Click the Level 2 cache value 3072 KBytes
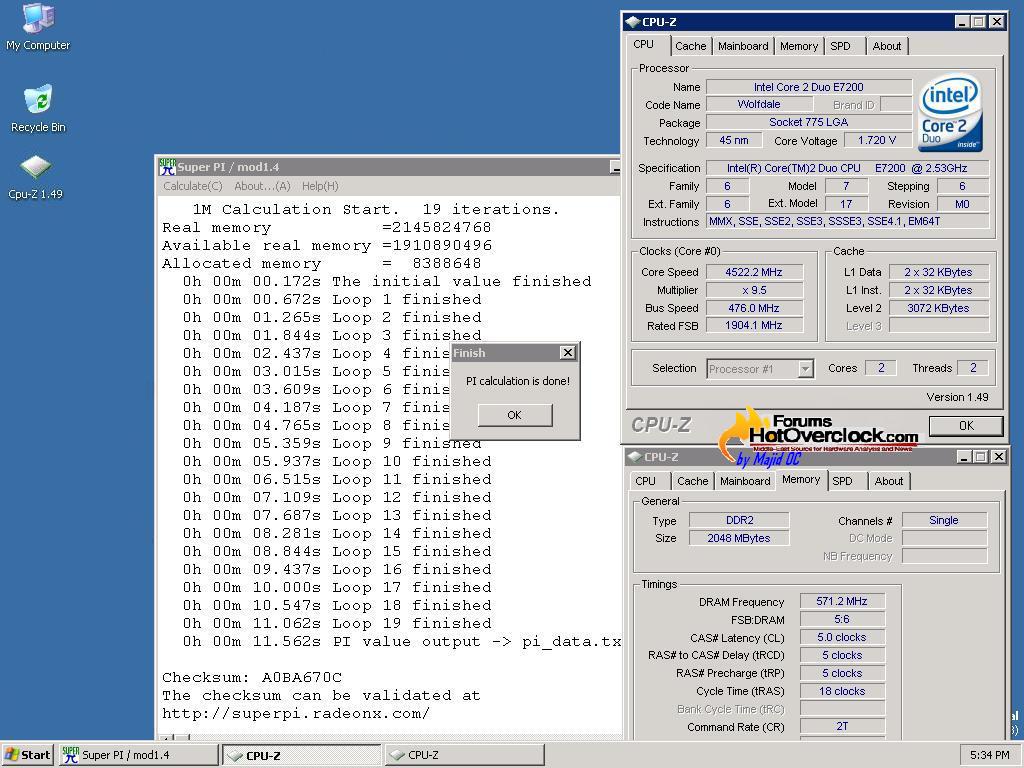The image size is (1024, 768). [938, 308]
